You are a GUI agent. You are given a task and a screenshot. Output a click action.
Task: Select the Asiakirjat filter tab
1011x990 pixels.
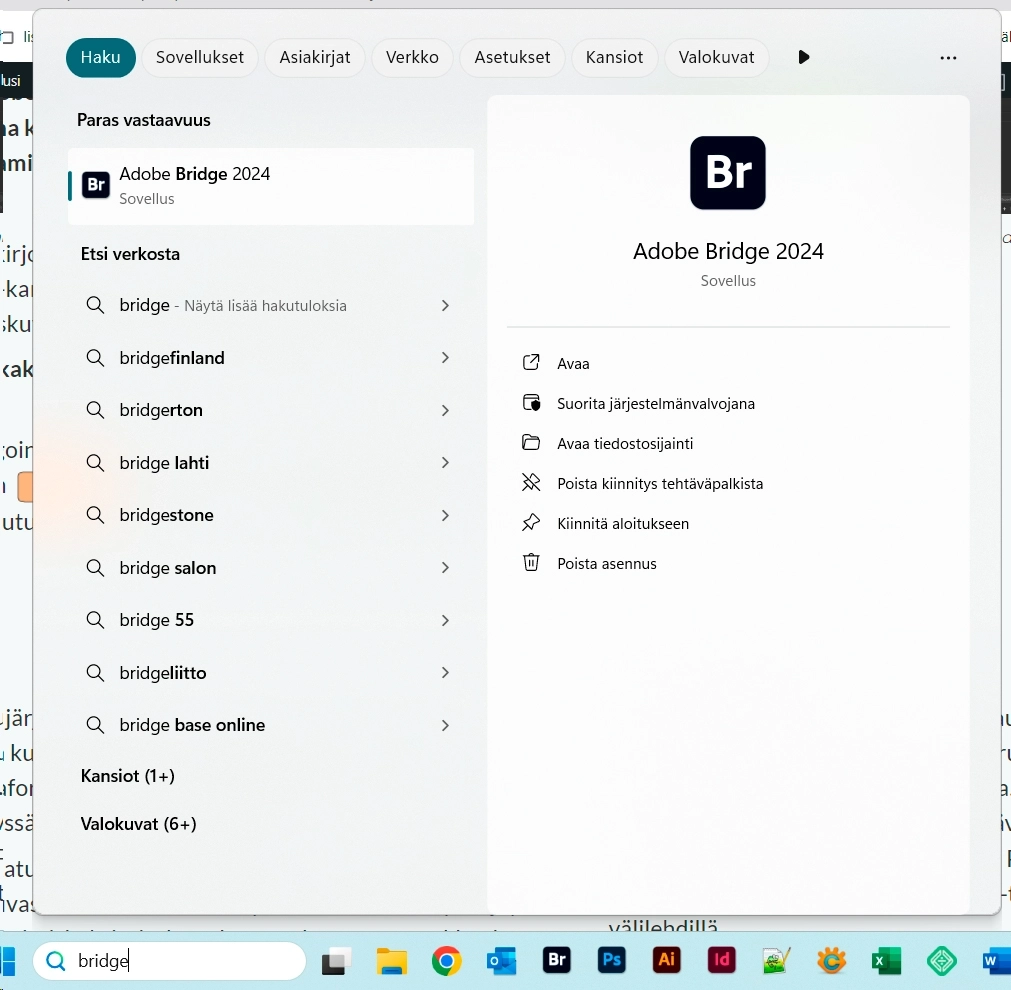click(x=315, y=58)
